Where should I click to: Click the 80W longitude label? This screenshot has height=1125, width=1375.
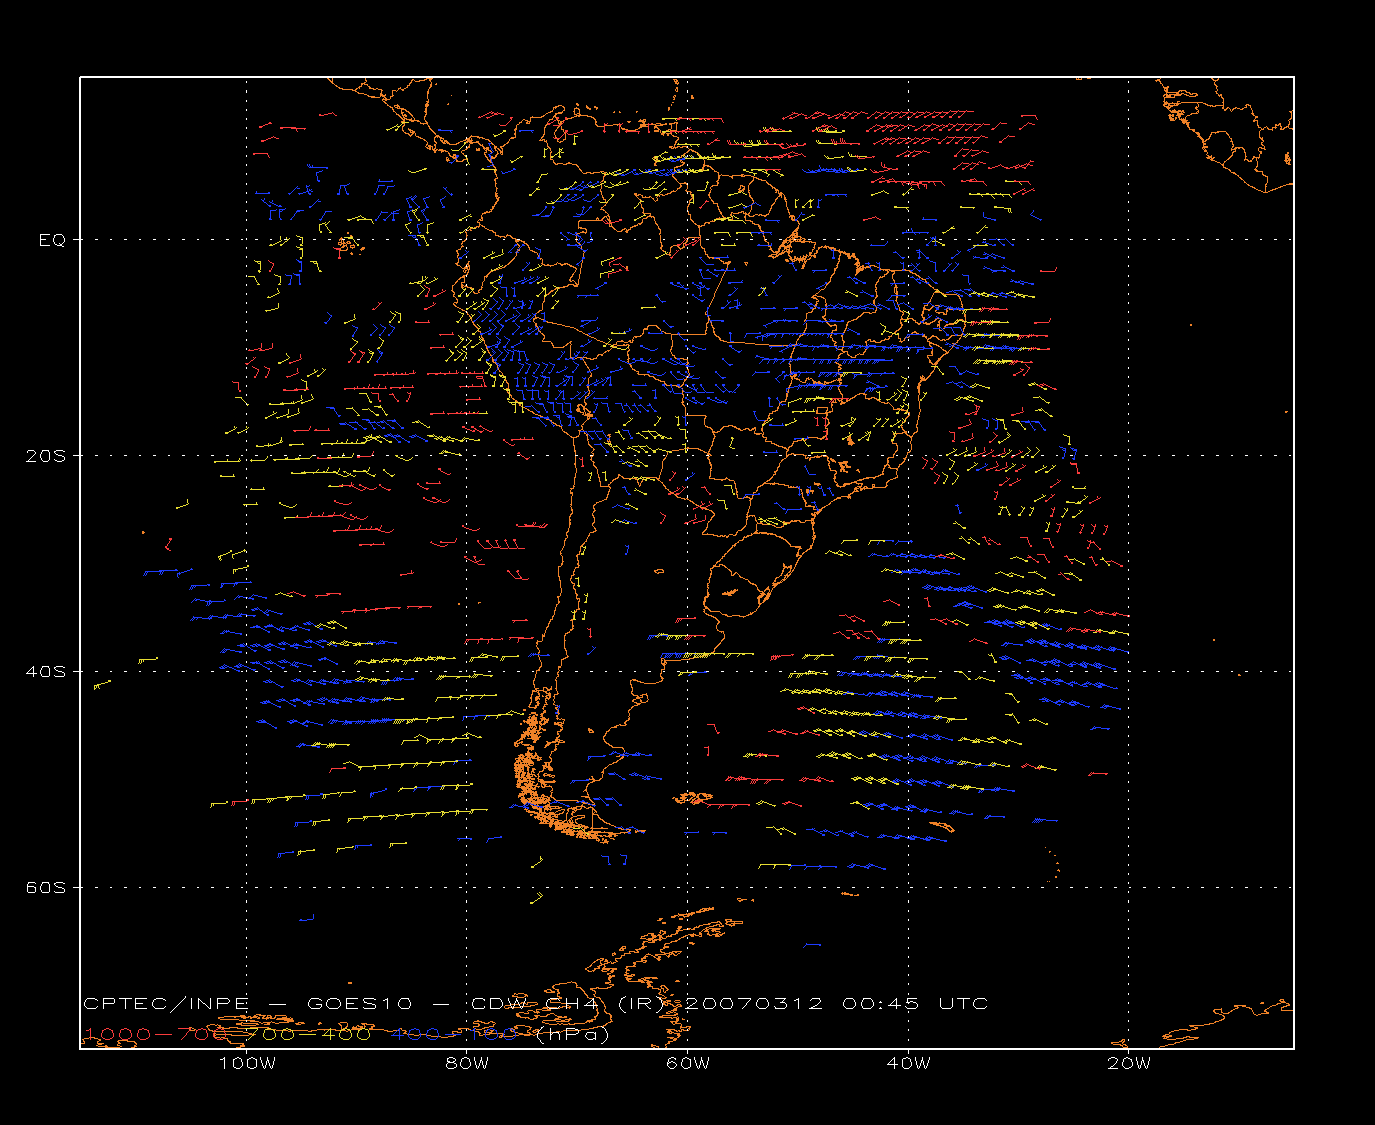pos(467,1063)
